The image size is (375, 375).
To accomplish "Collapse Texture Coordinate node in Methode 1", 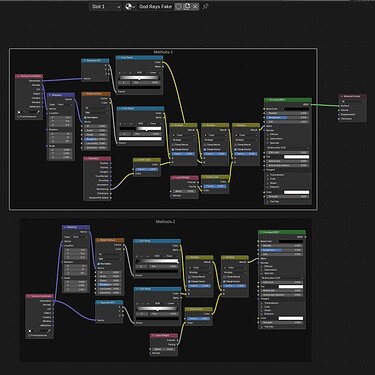I will point(18,76).
